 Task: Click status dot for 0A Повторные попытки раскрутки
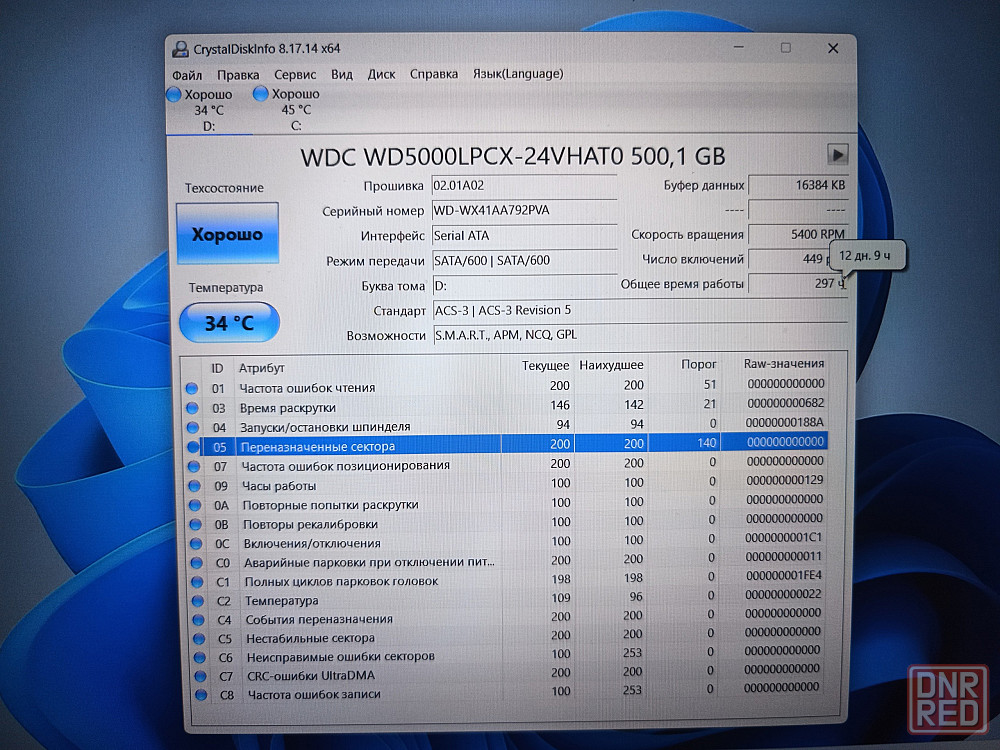point(195,505)
